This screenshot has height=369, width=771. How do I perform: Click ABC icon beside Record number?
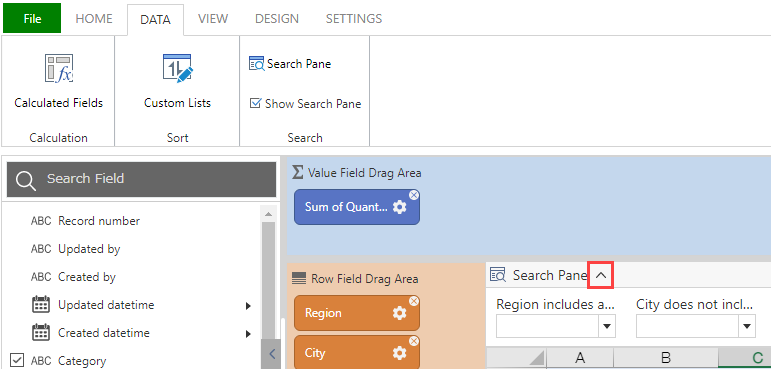(x=41, y=221)
